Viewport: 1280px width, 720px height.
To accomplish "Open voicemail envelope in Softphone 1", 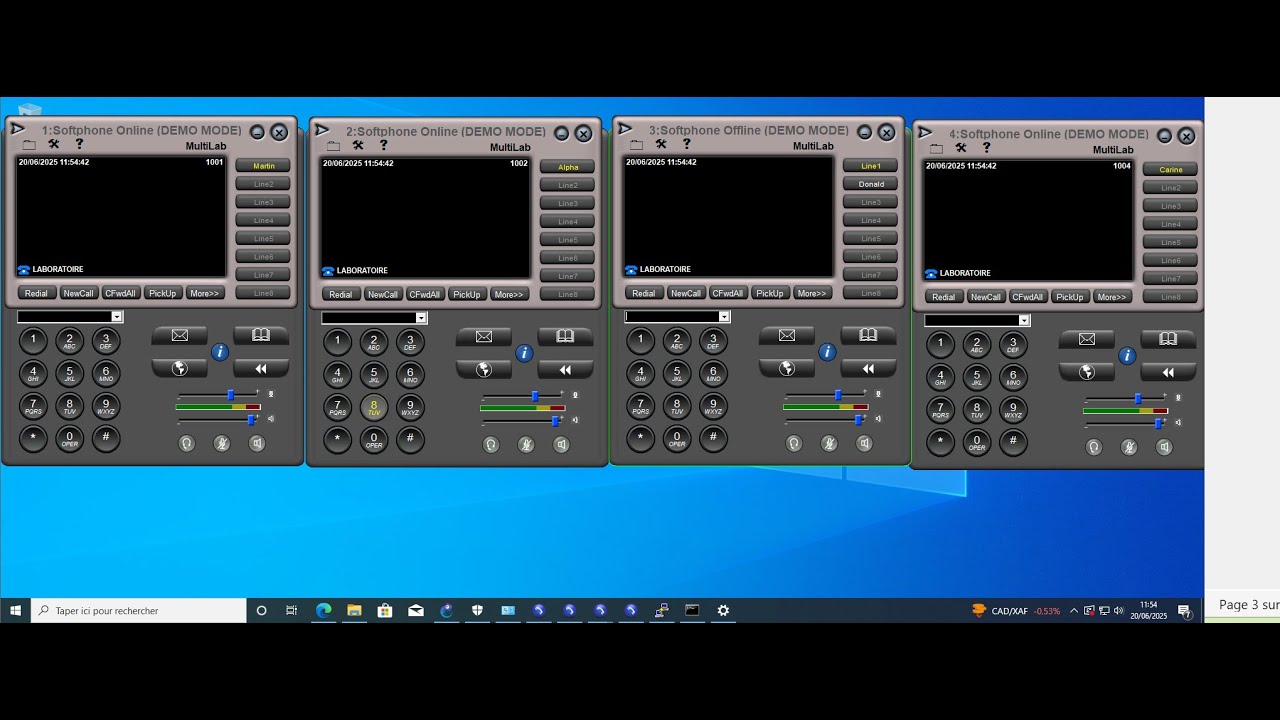I will pos(180,336).
